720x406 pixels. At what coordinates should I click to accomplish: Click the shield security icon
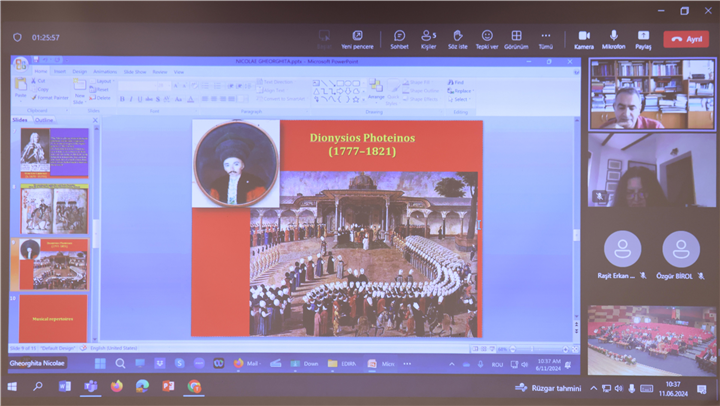[x=17, y=37]
